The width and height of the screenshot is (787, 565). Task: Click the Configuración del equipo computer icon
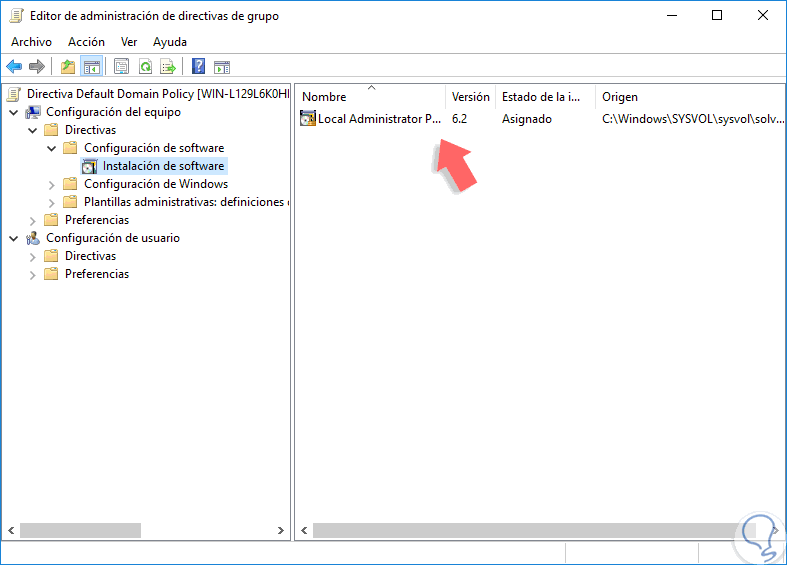point(33,112)
